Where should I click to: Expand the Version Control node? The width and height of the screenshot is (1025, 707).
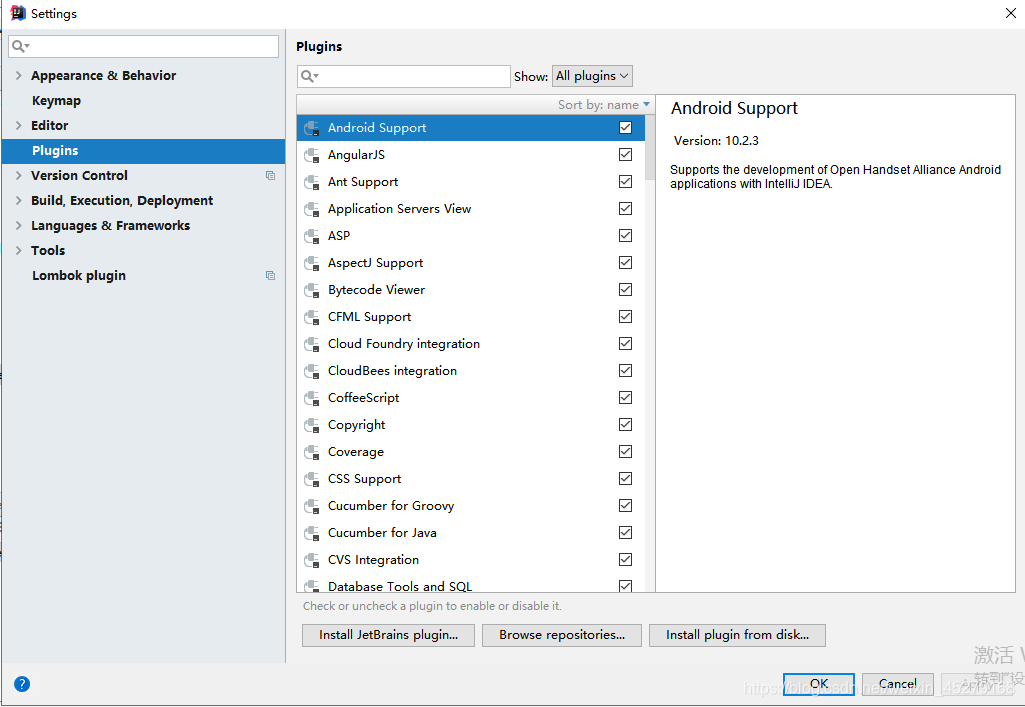pyautogui.click(x=18, y=175)
